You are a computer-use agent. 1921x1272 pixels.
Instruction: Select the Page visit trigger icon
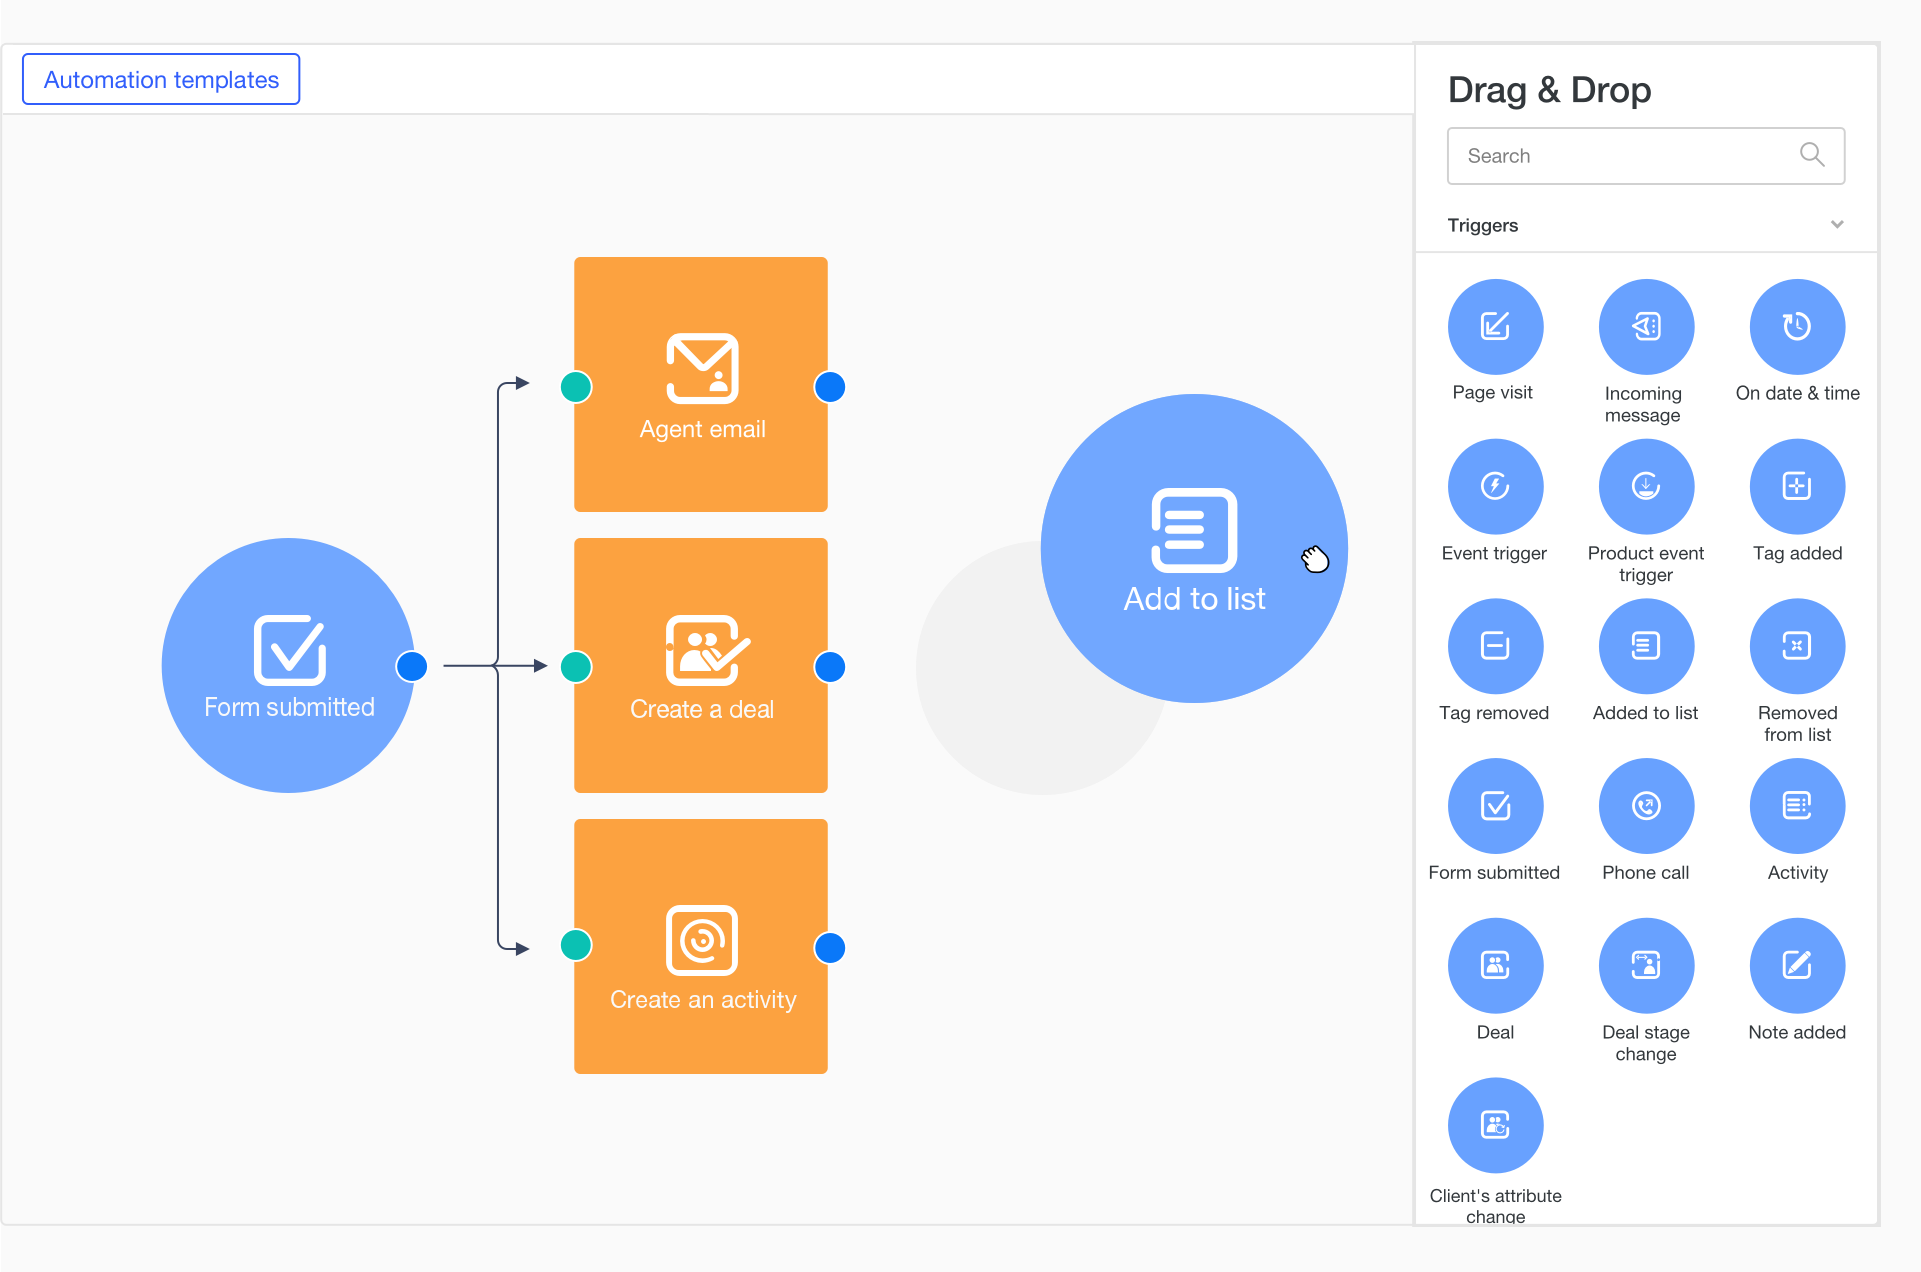(x=1495, y=327)
